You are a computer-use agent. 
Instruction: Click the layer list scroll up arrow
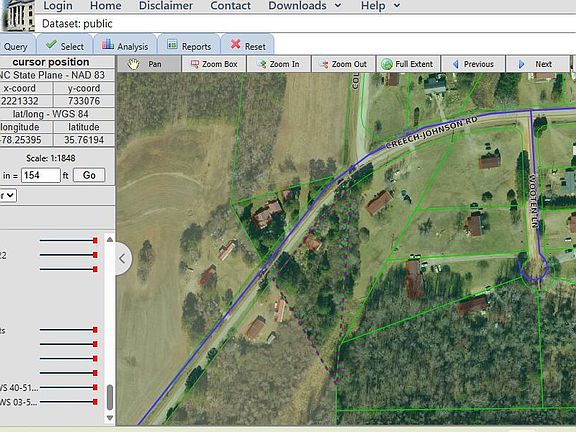coord(110,240)
